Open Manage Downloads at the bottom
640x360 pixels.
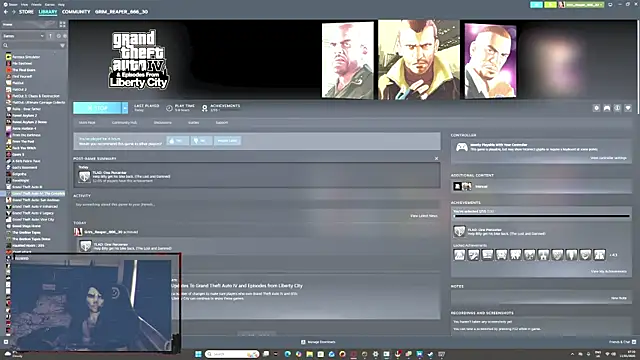click(318, 342)
